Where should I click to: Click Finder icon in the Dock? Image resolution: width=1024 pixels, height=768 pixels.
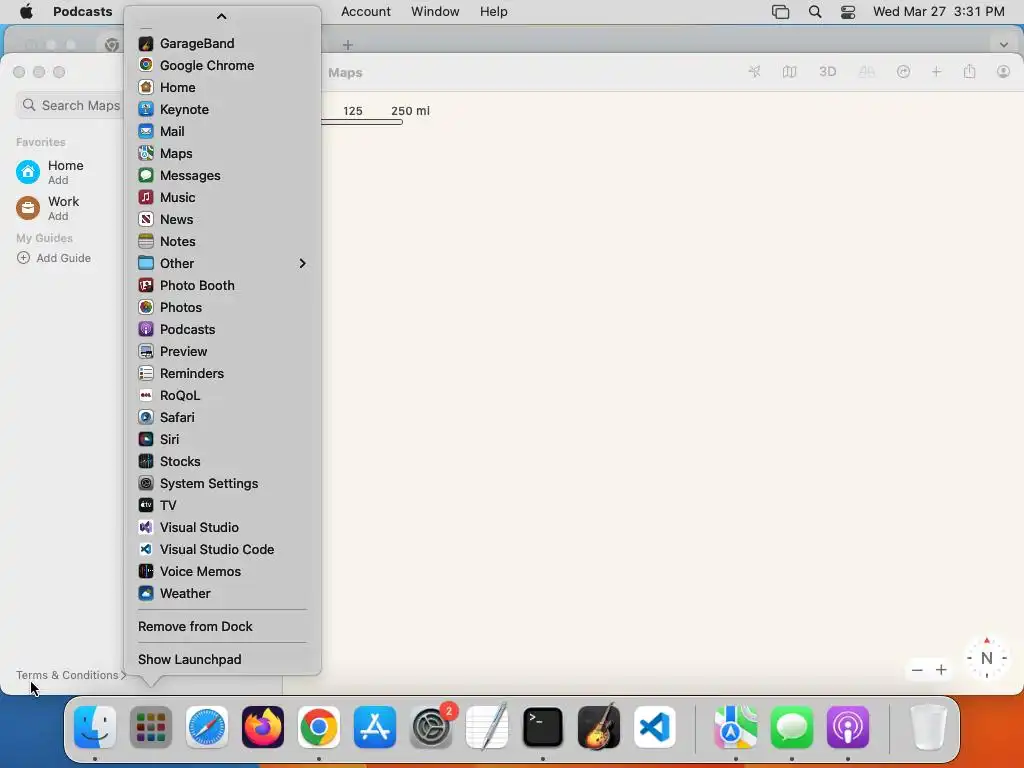coord(95,727)
